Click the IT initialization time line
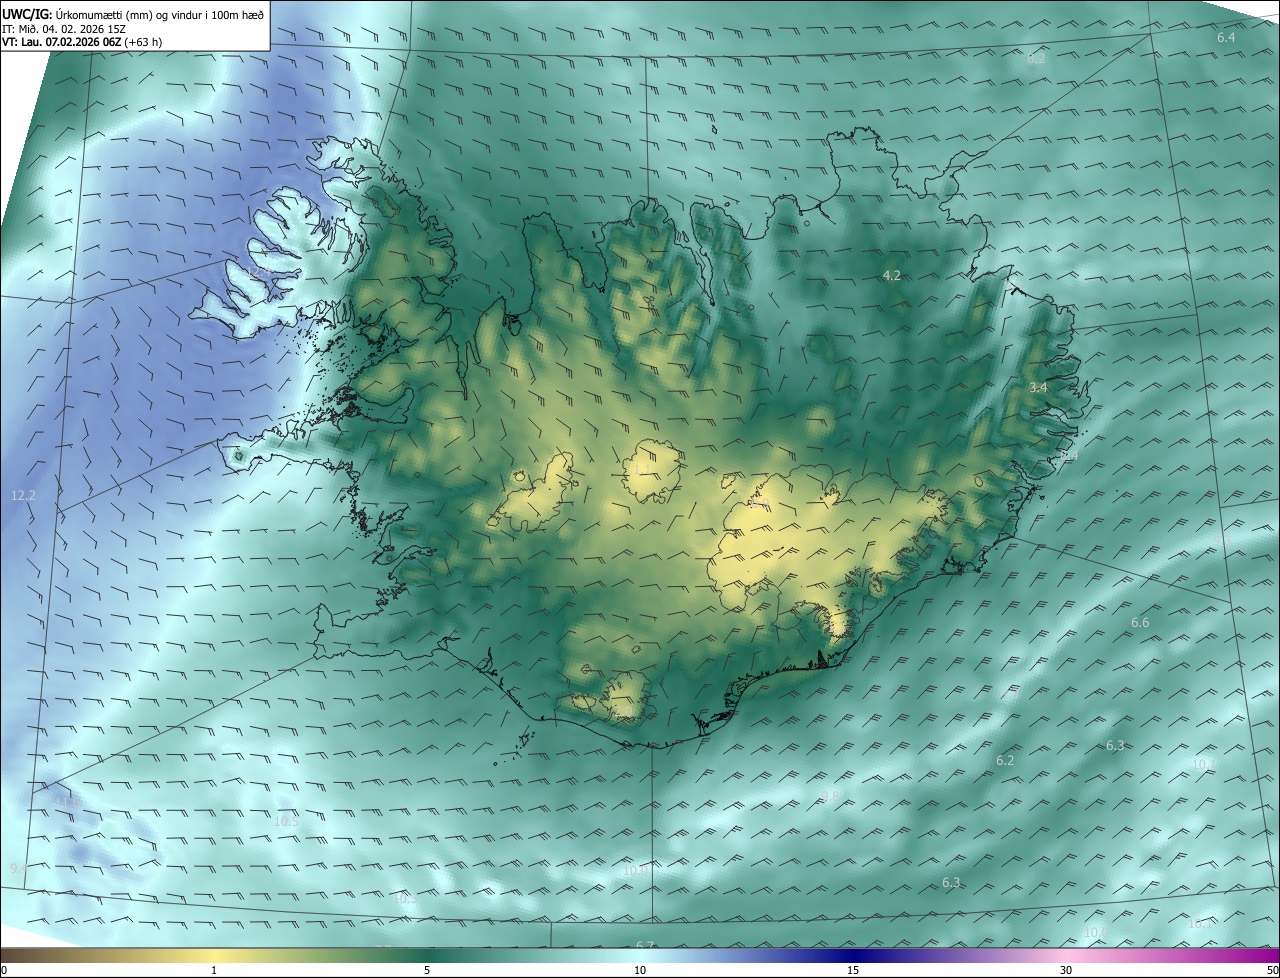Screen dimensions: 1280x978 click(64, 28)
